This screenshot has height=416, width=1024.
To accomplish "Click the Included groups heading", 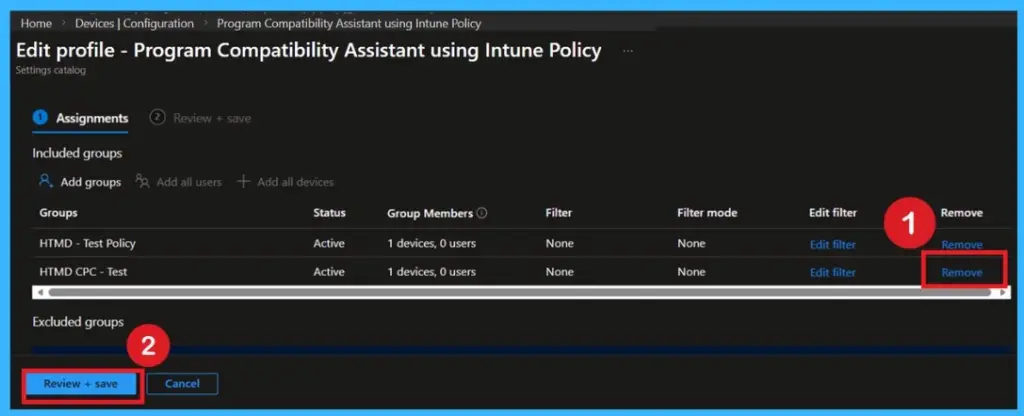I will 77,153.
